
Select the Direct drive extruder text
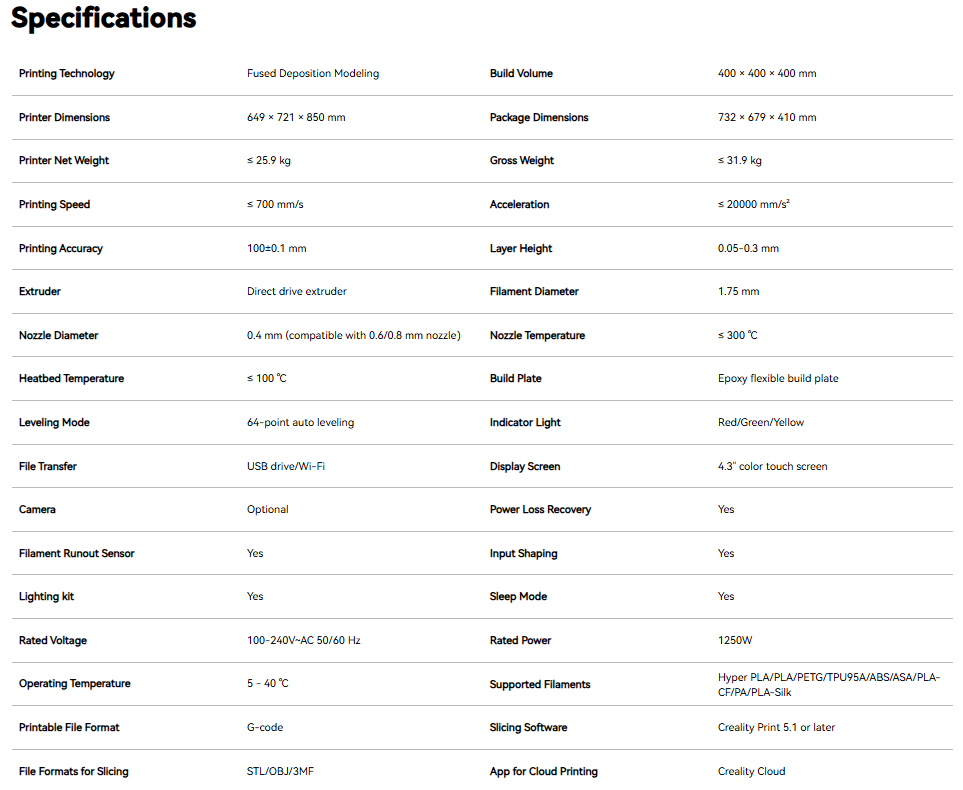(x=297, y=291)
